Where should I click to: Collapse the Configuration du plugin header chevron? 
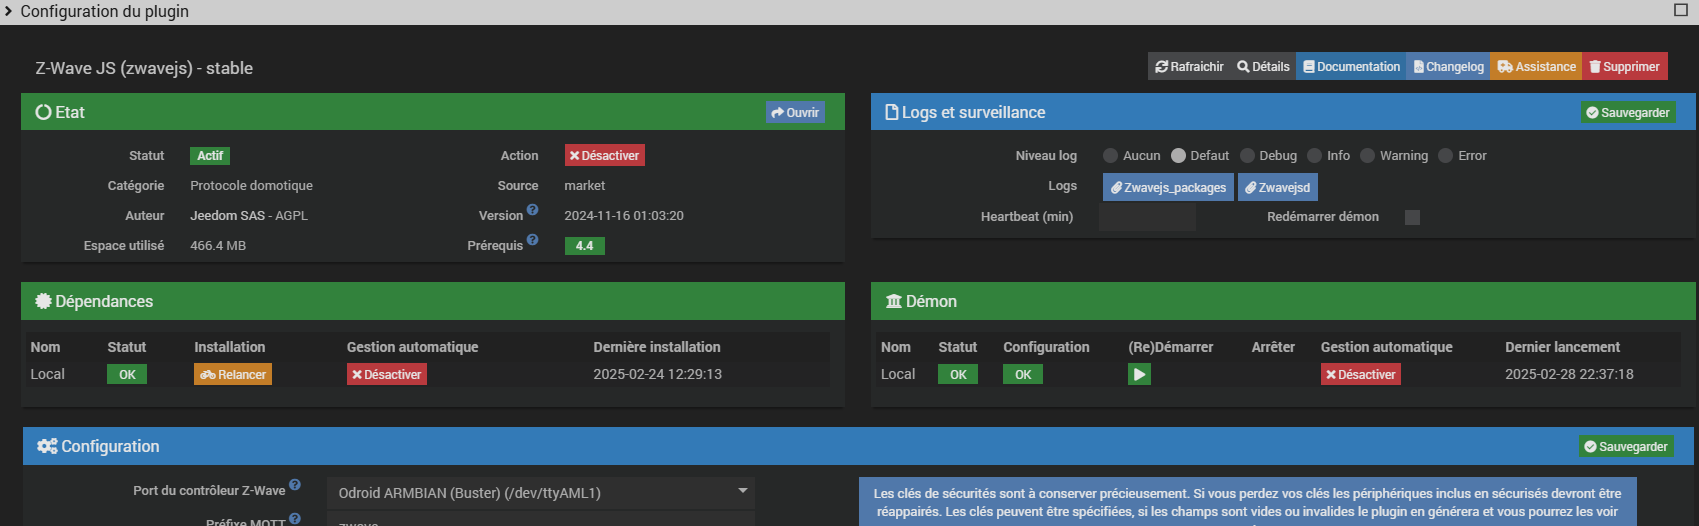click(8, 11)
